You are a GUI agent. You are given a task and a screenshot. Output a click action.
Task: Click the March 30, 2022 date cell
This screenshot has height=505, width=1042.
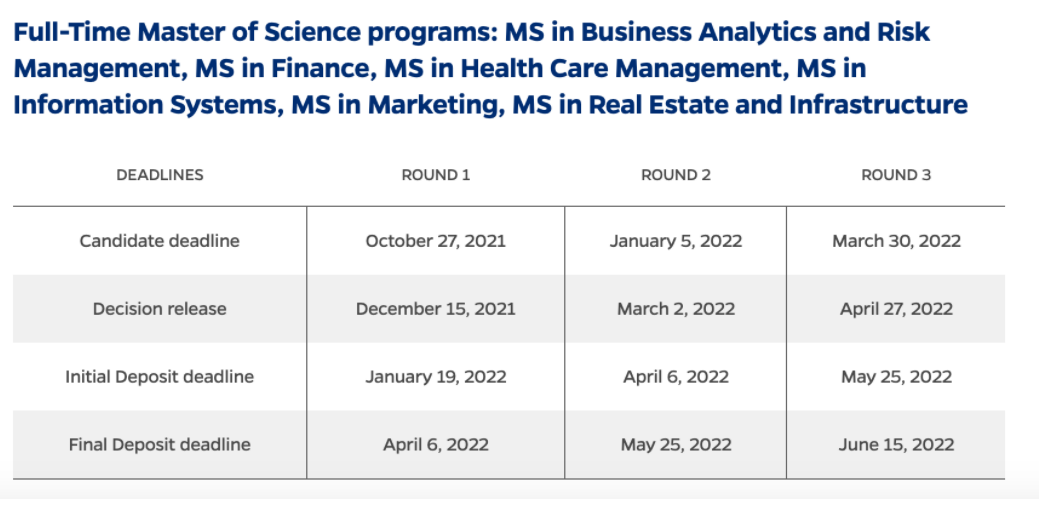click(896, 241)
